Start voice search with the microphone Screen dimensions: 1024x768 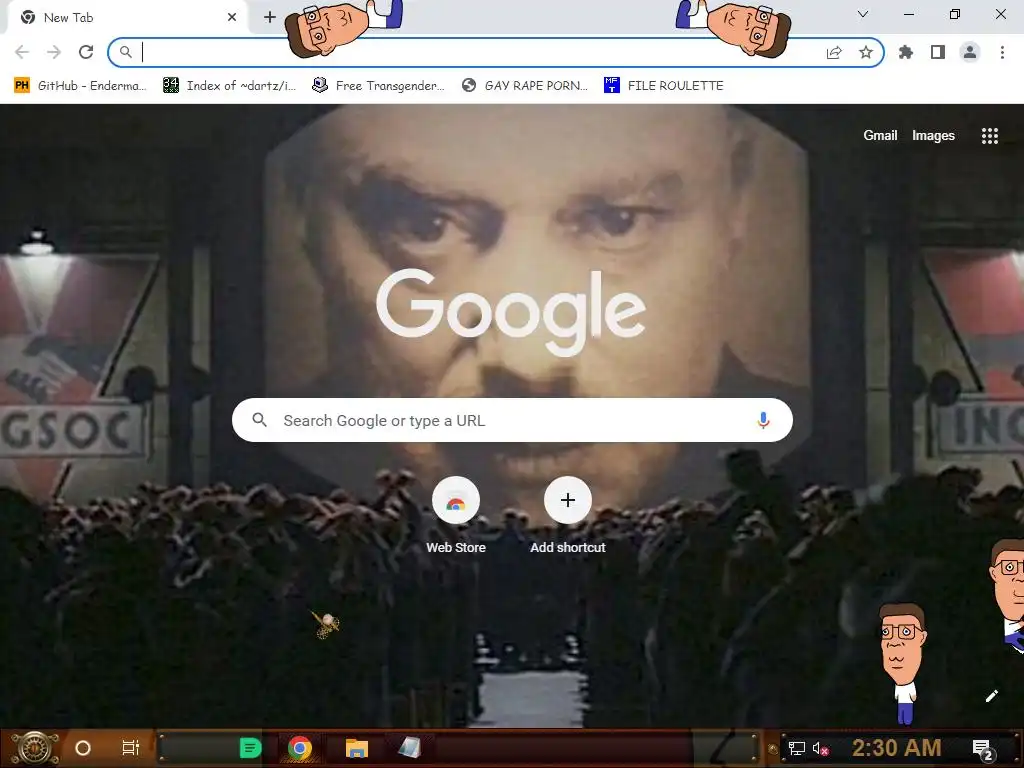coord(763,420)
